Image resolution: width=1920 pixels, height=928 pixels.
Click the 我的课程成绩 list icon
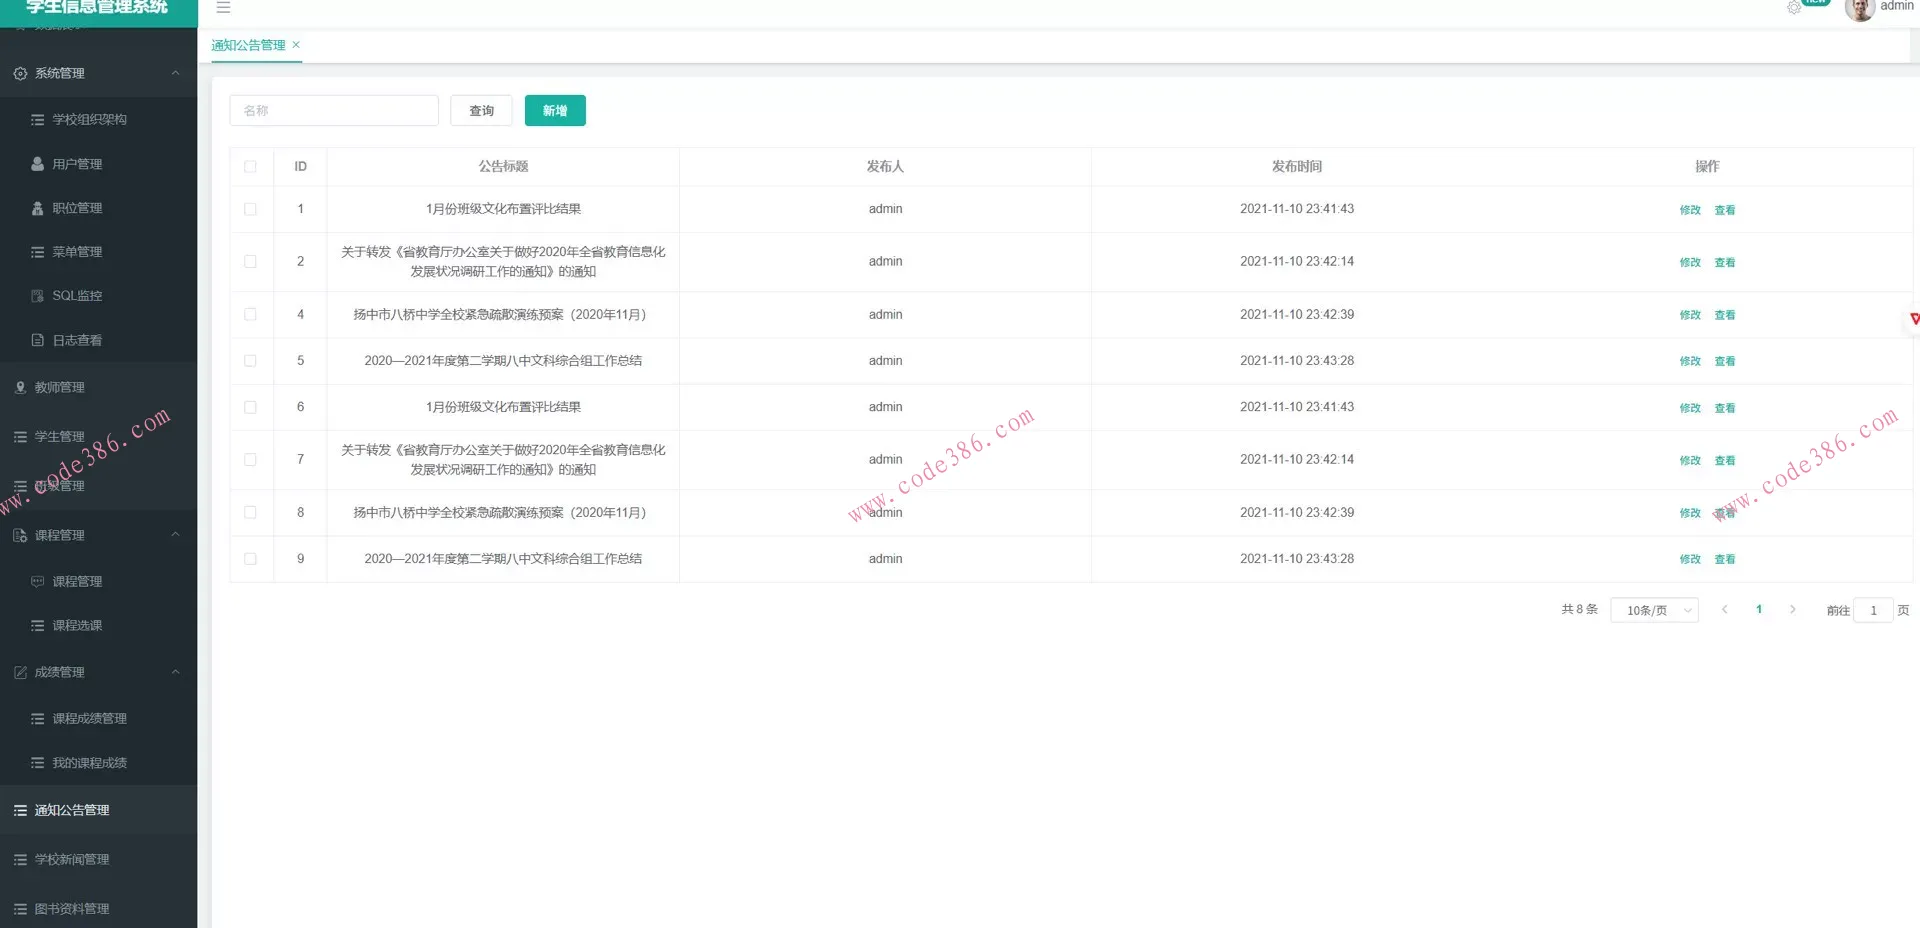(38, 763)
